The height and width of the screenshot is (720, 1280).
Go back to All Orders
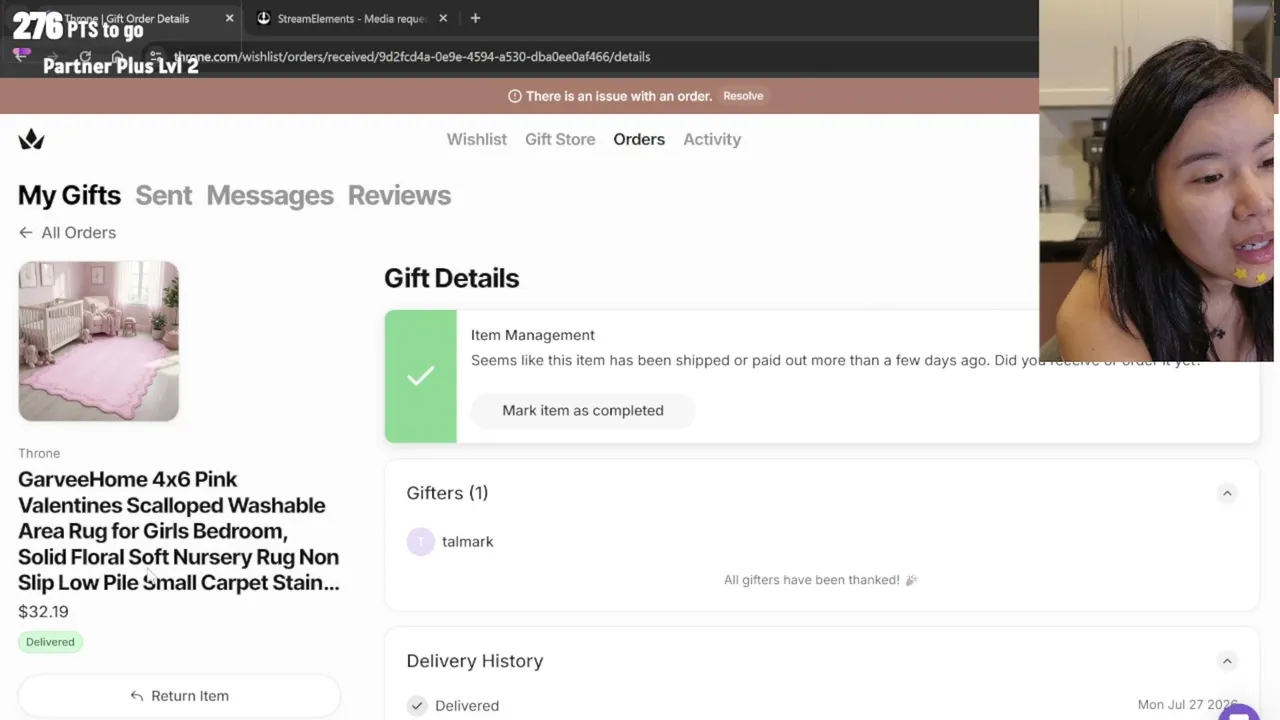tap(67, 232)
